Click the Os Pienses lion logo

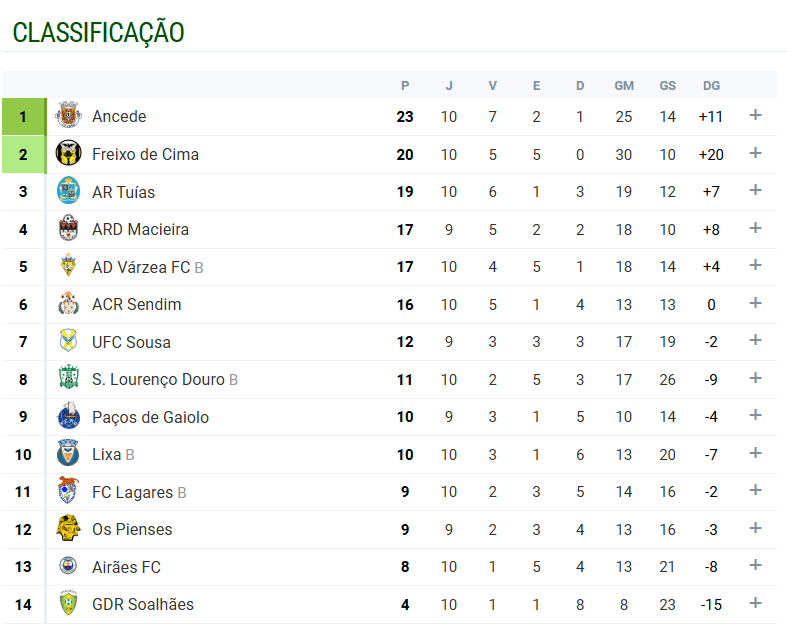(x=68, y=529)
